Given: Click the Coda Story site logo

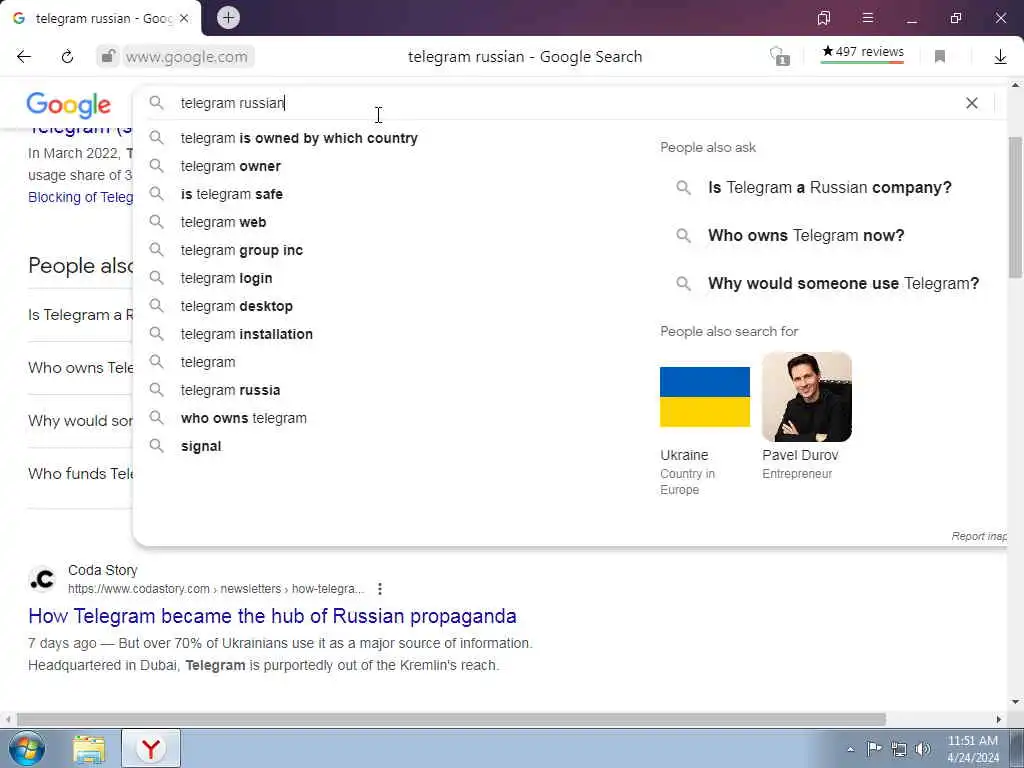Looking at the screenshot, I should [x=42, y=579].
